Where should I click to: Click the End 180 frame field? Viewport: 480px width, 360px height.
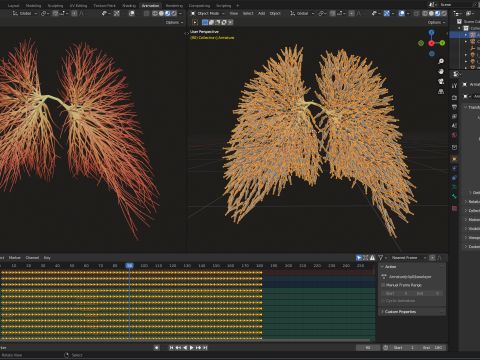click(432, 347)
